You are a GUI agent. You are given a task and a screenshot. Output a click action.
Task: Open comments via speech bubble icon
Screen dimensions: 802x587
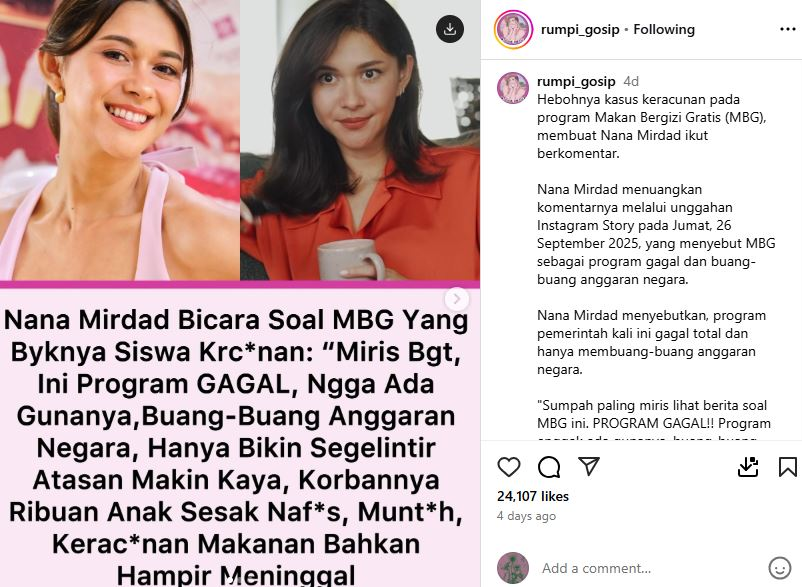point(549,467)
